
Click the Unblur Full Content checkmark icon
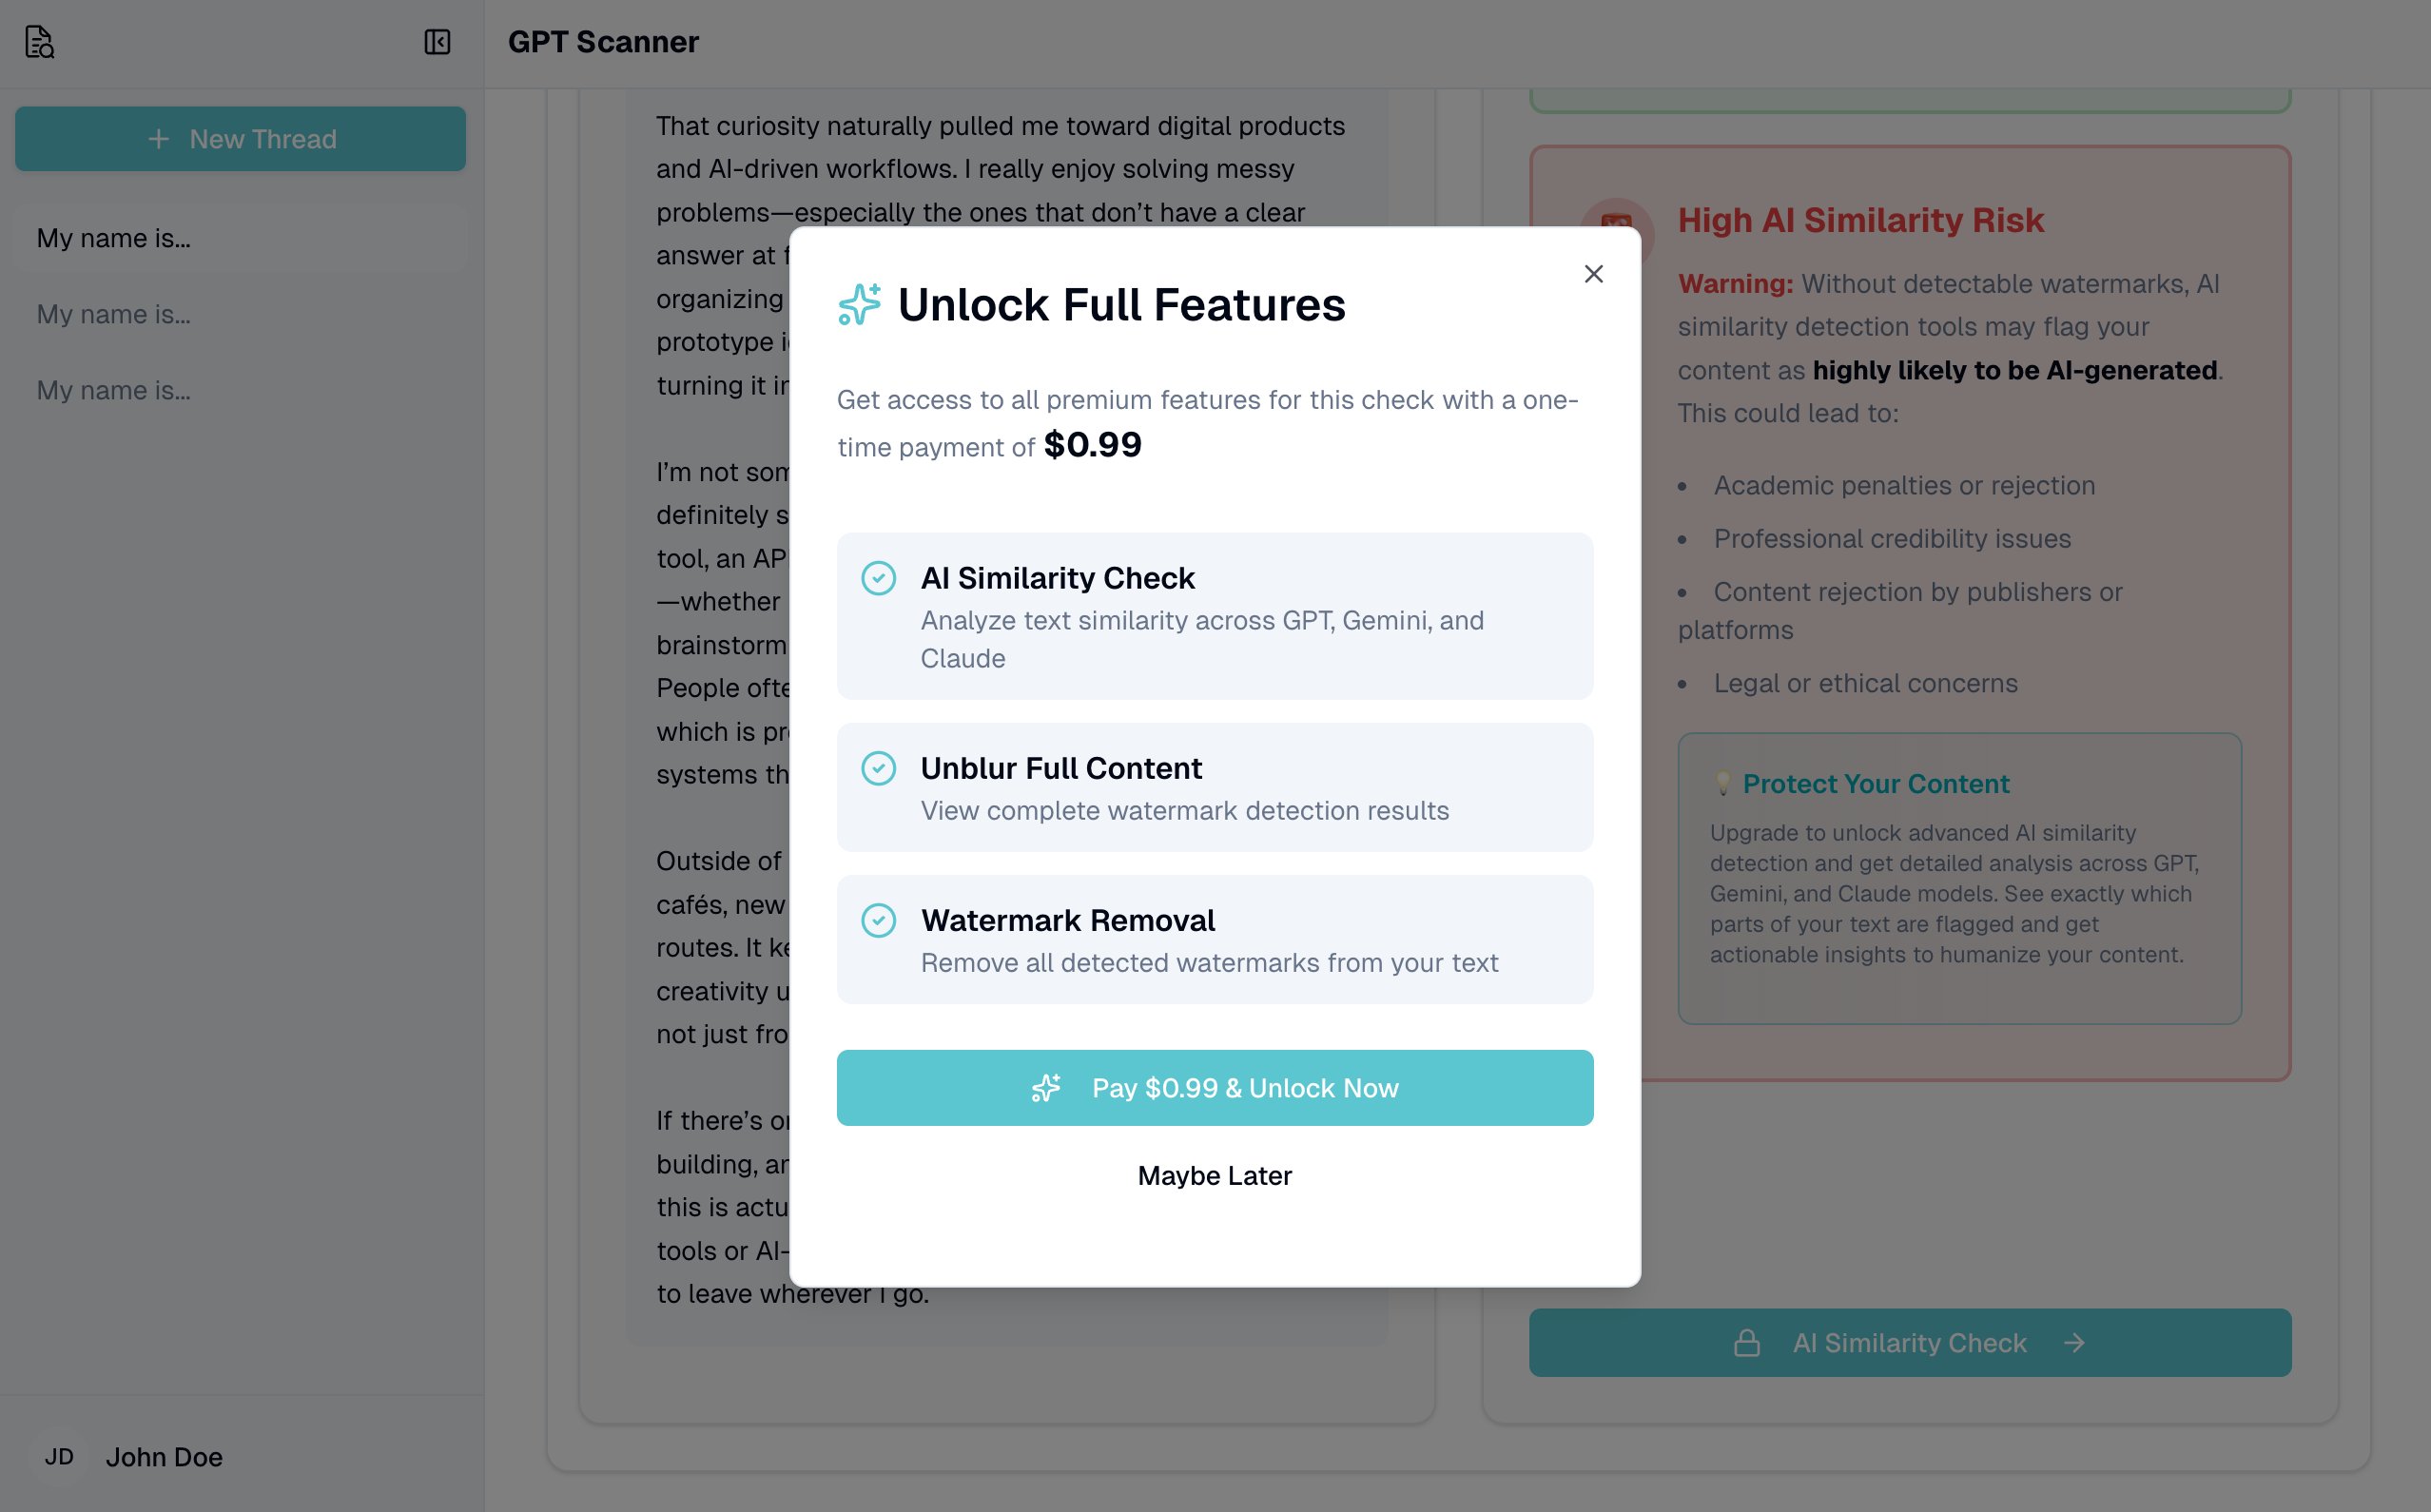coord(878,768)
